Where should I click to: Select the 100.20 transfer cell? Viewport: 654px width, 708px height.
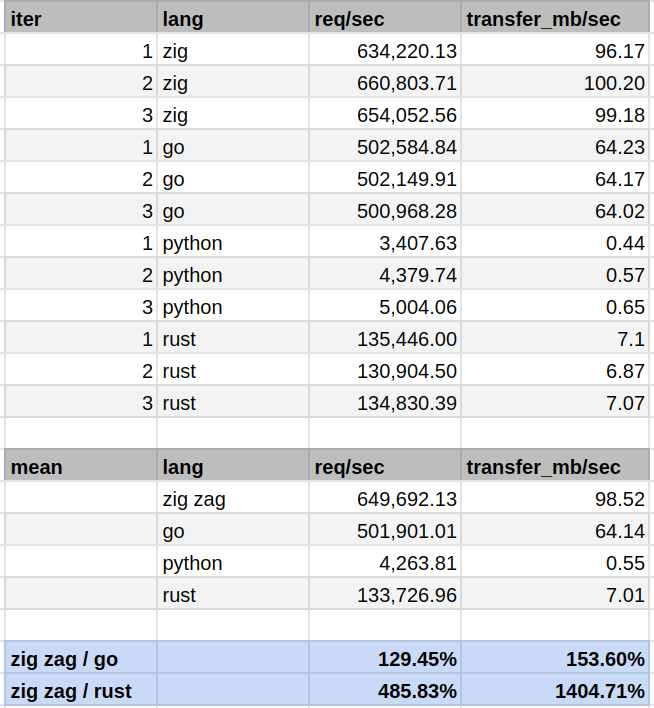pyautogui.click(x=556, y=83)
